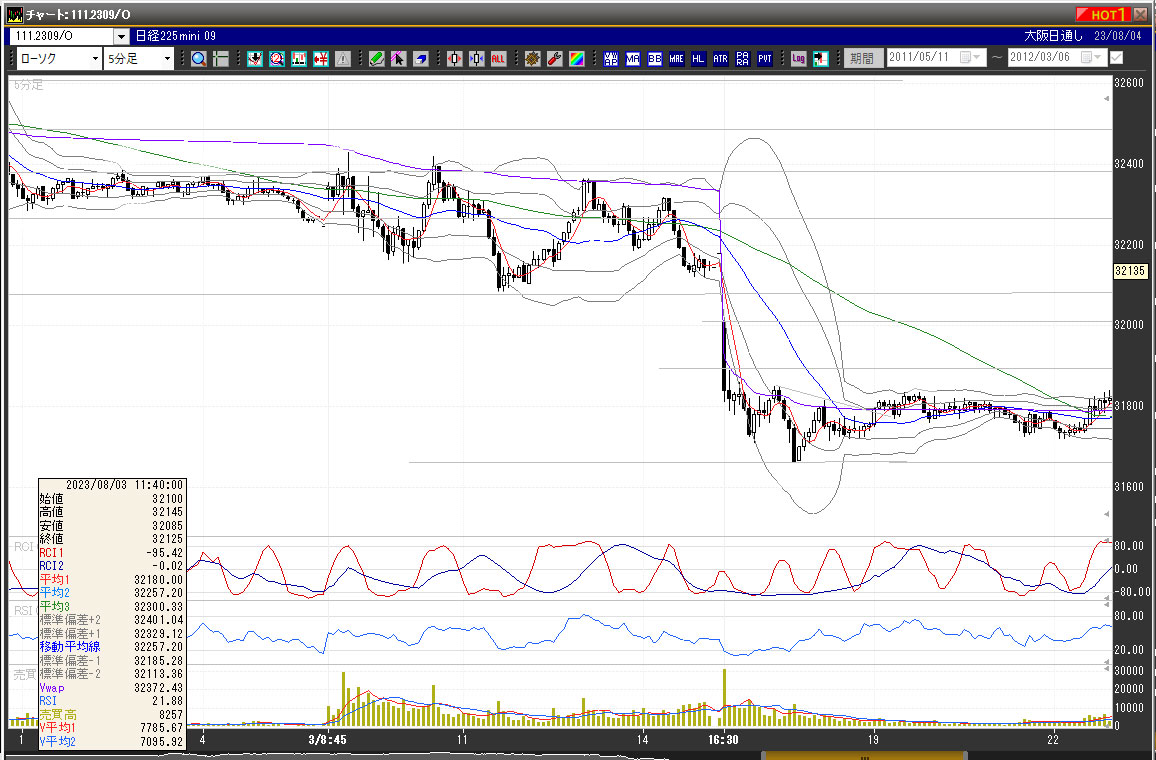Toggle the VWAP indicator
Viewport: 1156px width, 760px height.
click(611, 59)
